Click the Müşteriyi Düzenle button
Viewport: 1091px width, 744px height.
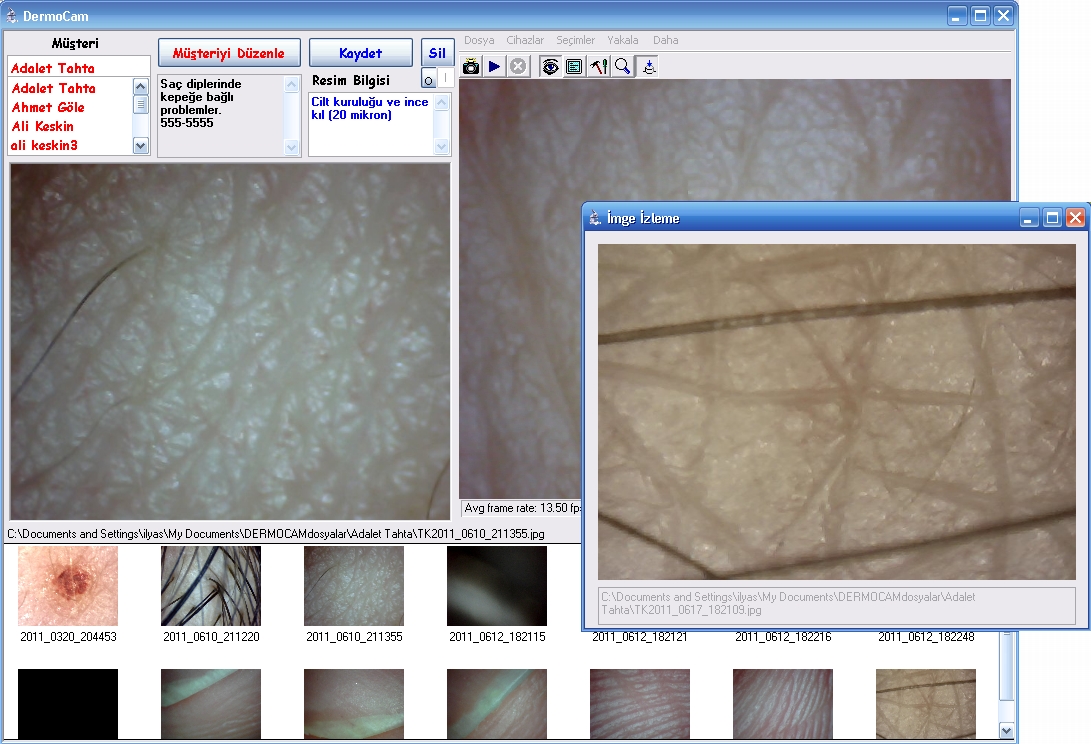pos(229,53)
